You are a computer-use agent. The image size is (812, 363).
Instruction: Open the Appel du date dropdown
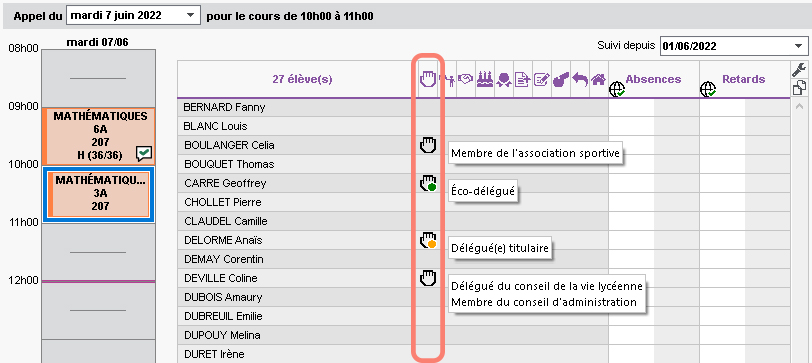tap(134, 16)
